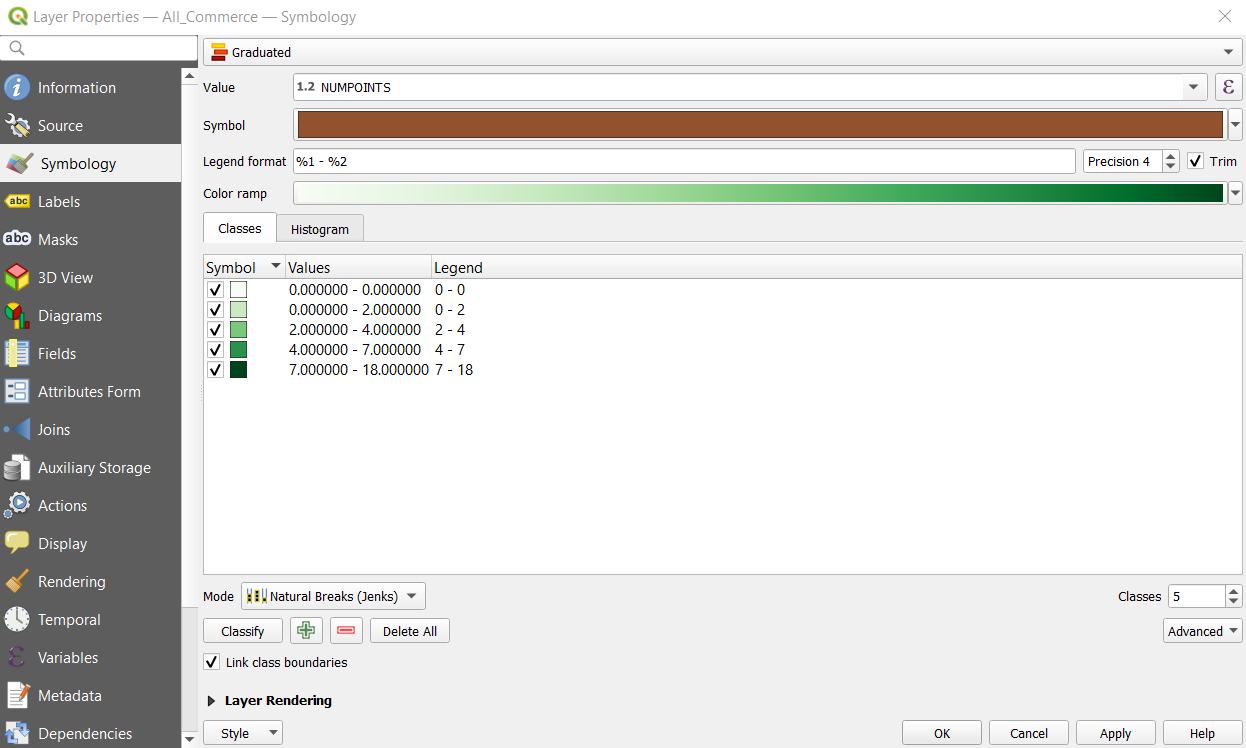Image resolution: width=1246 pixels, height=748 pixels.
Task: Open the 3D View settings page
Action: [65, 278]
